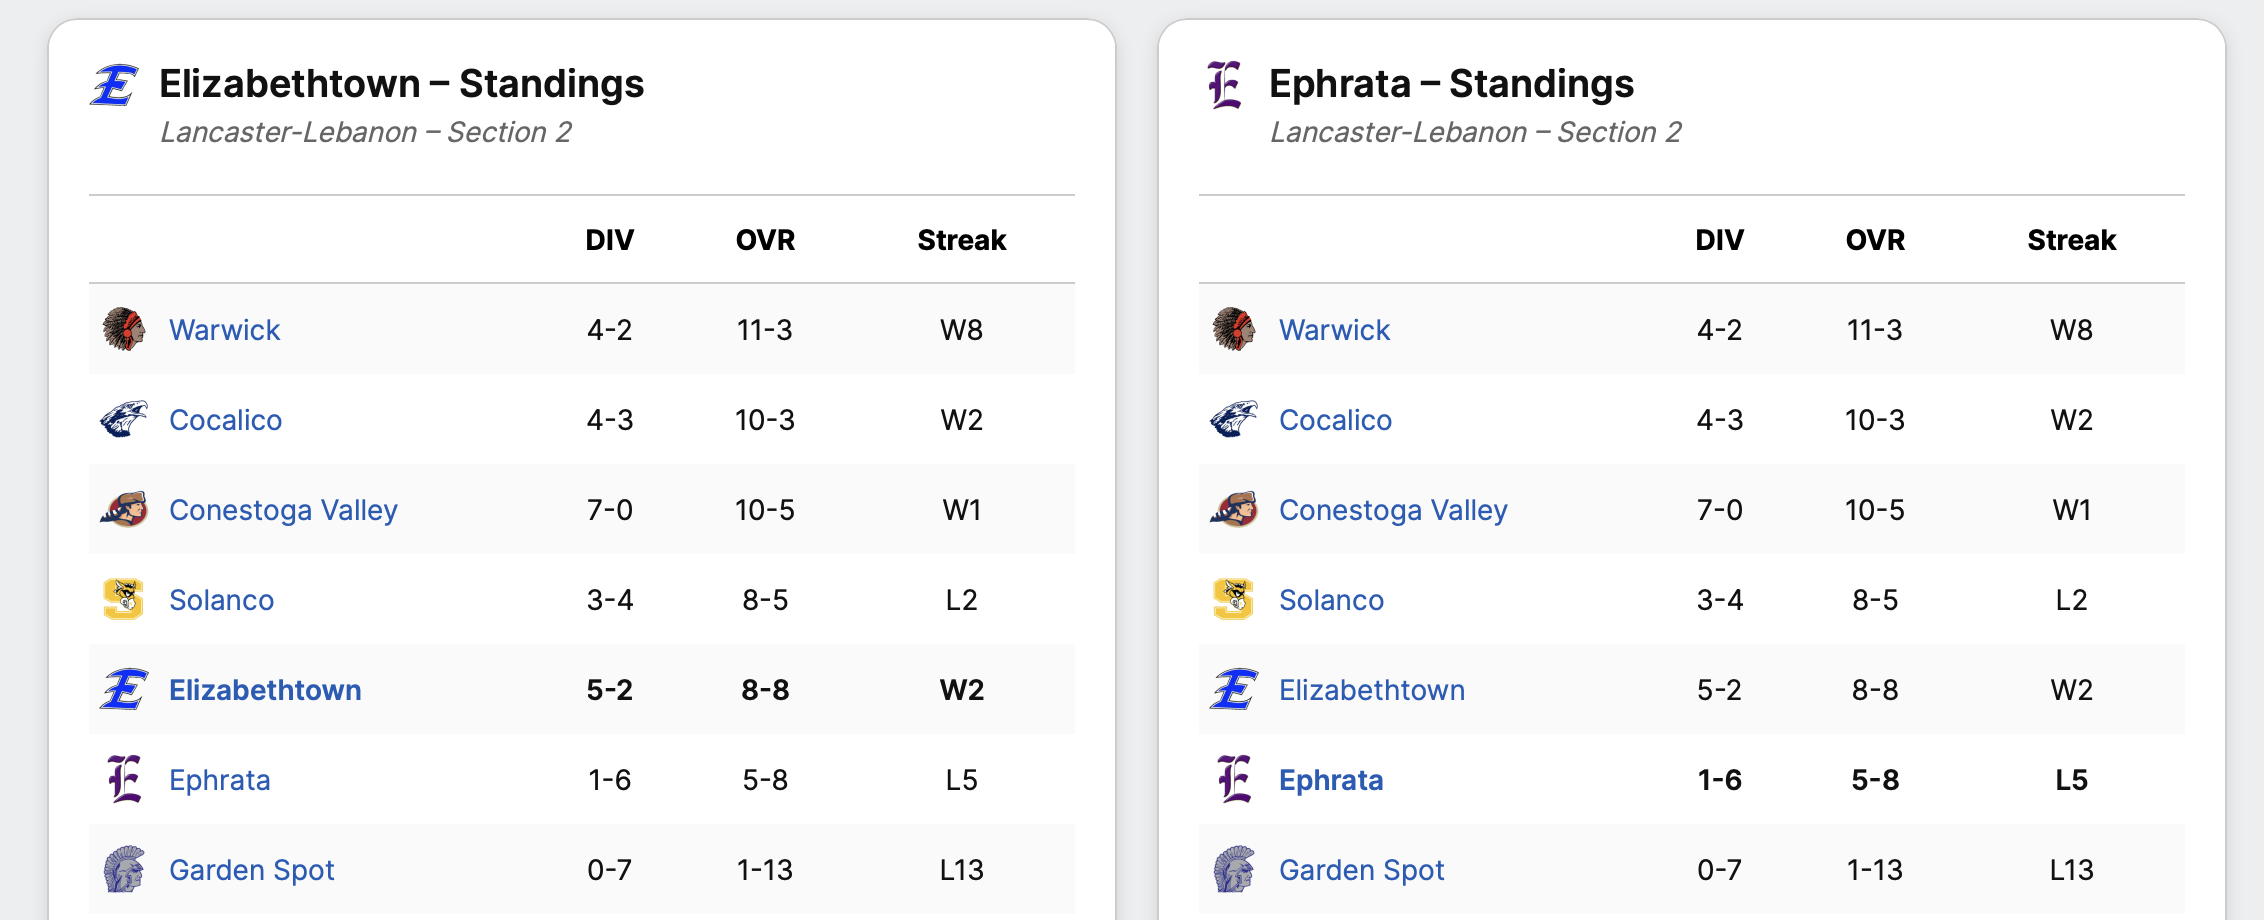The width and height of the screenshot is (2264, 920).
Task: Click Solanco logo in Elizabethtown standings
Action: tap(124, 599)
